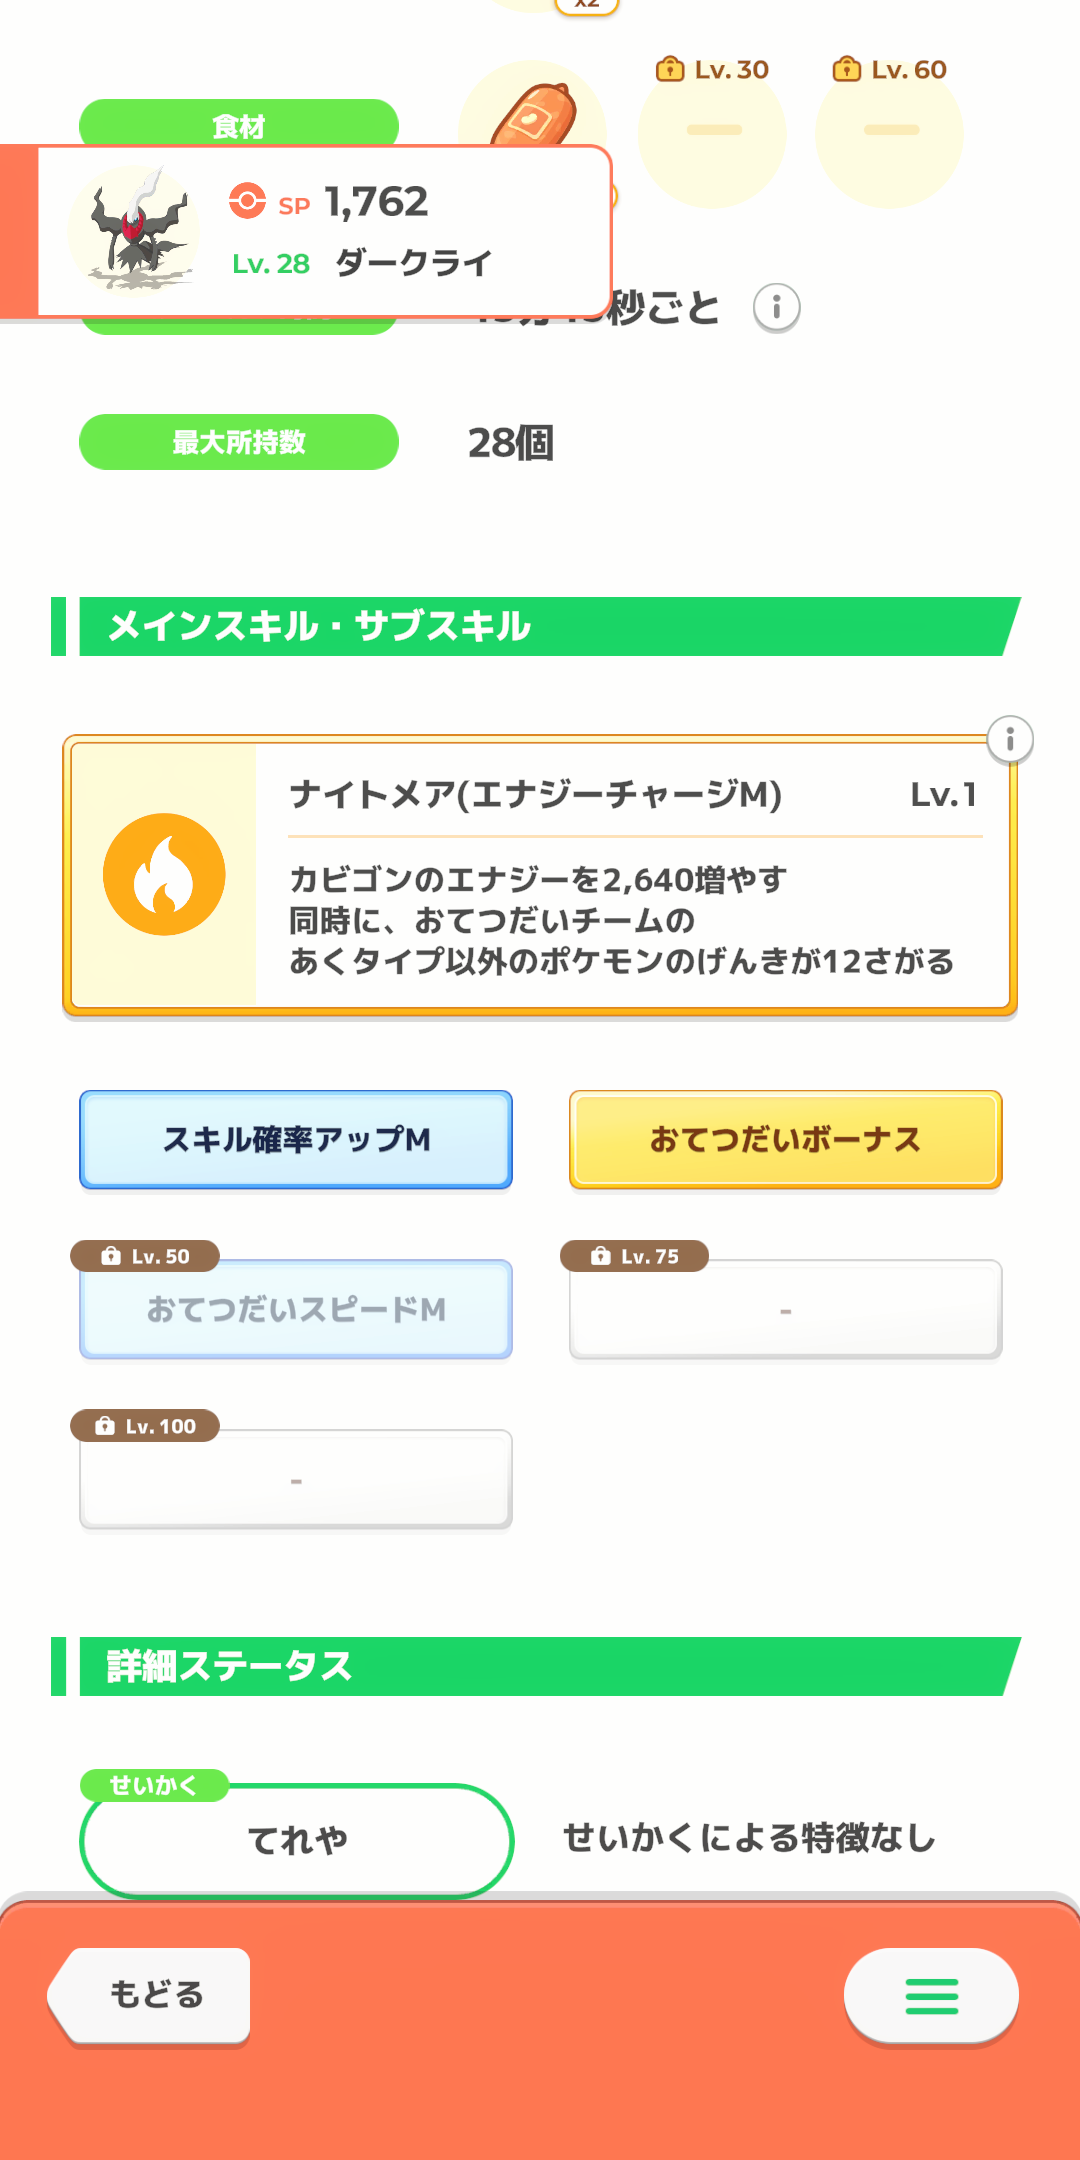Tap the locked おてつだいスピードM skill
The image size is (1080, 2160).
tap(296, 1309)
